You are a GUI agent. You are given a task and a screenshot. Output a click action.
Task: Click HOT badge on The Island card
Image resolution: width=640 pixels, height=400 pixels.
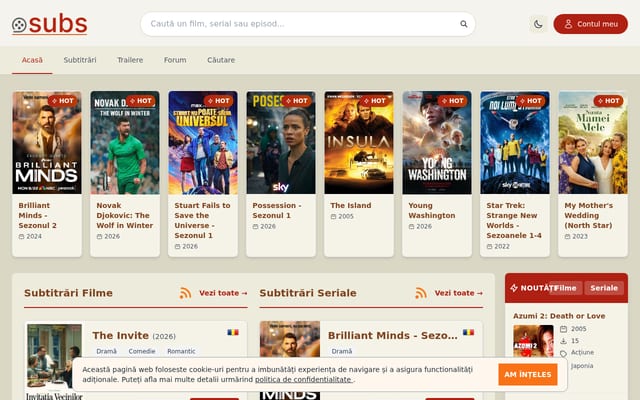click(374, 101)
